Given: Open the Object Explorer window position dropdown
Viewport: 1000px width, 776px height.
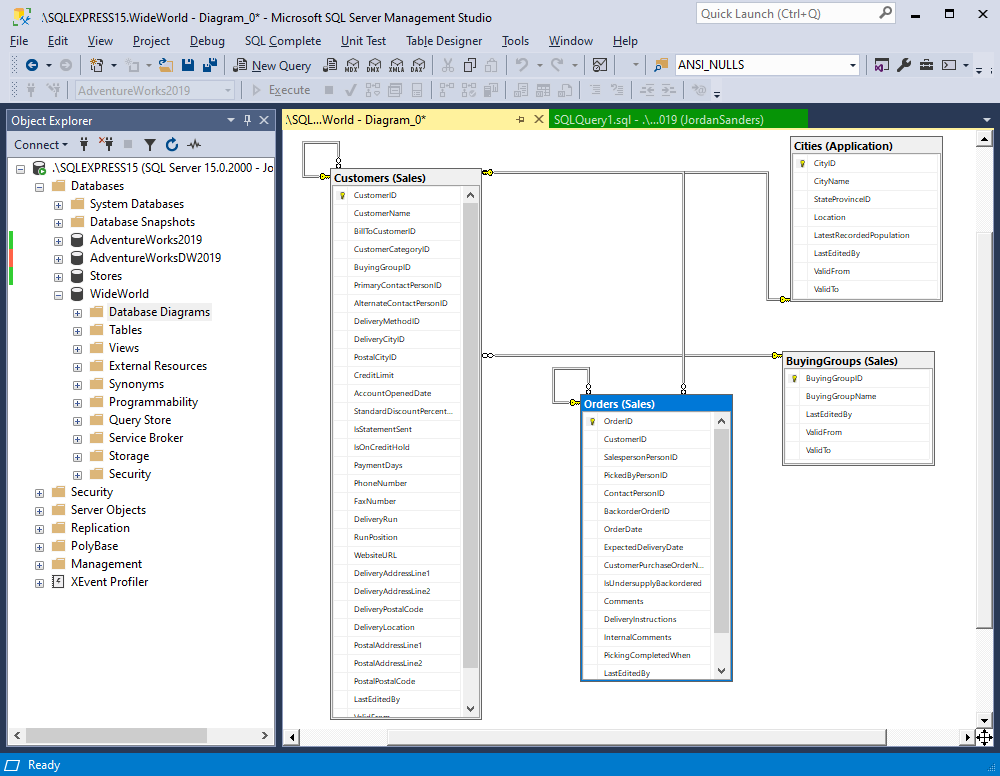Looking at the screenshot, I should click(x=231, y=120).
